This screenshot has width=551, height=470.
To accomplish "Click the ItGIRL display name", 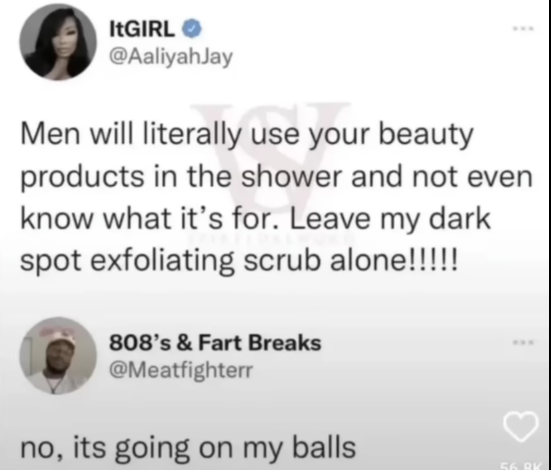I will pyautogui.click(x=142, y=29).
